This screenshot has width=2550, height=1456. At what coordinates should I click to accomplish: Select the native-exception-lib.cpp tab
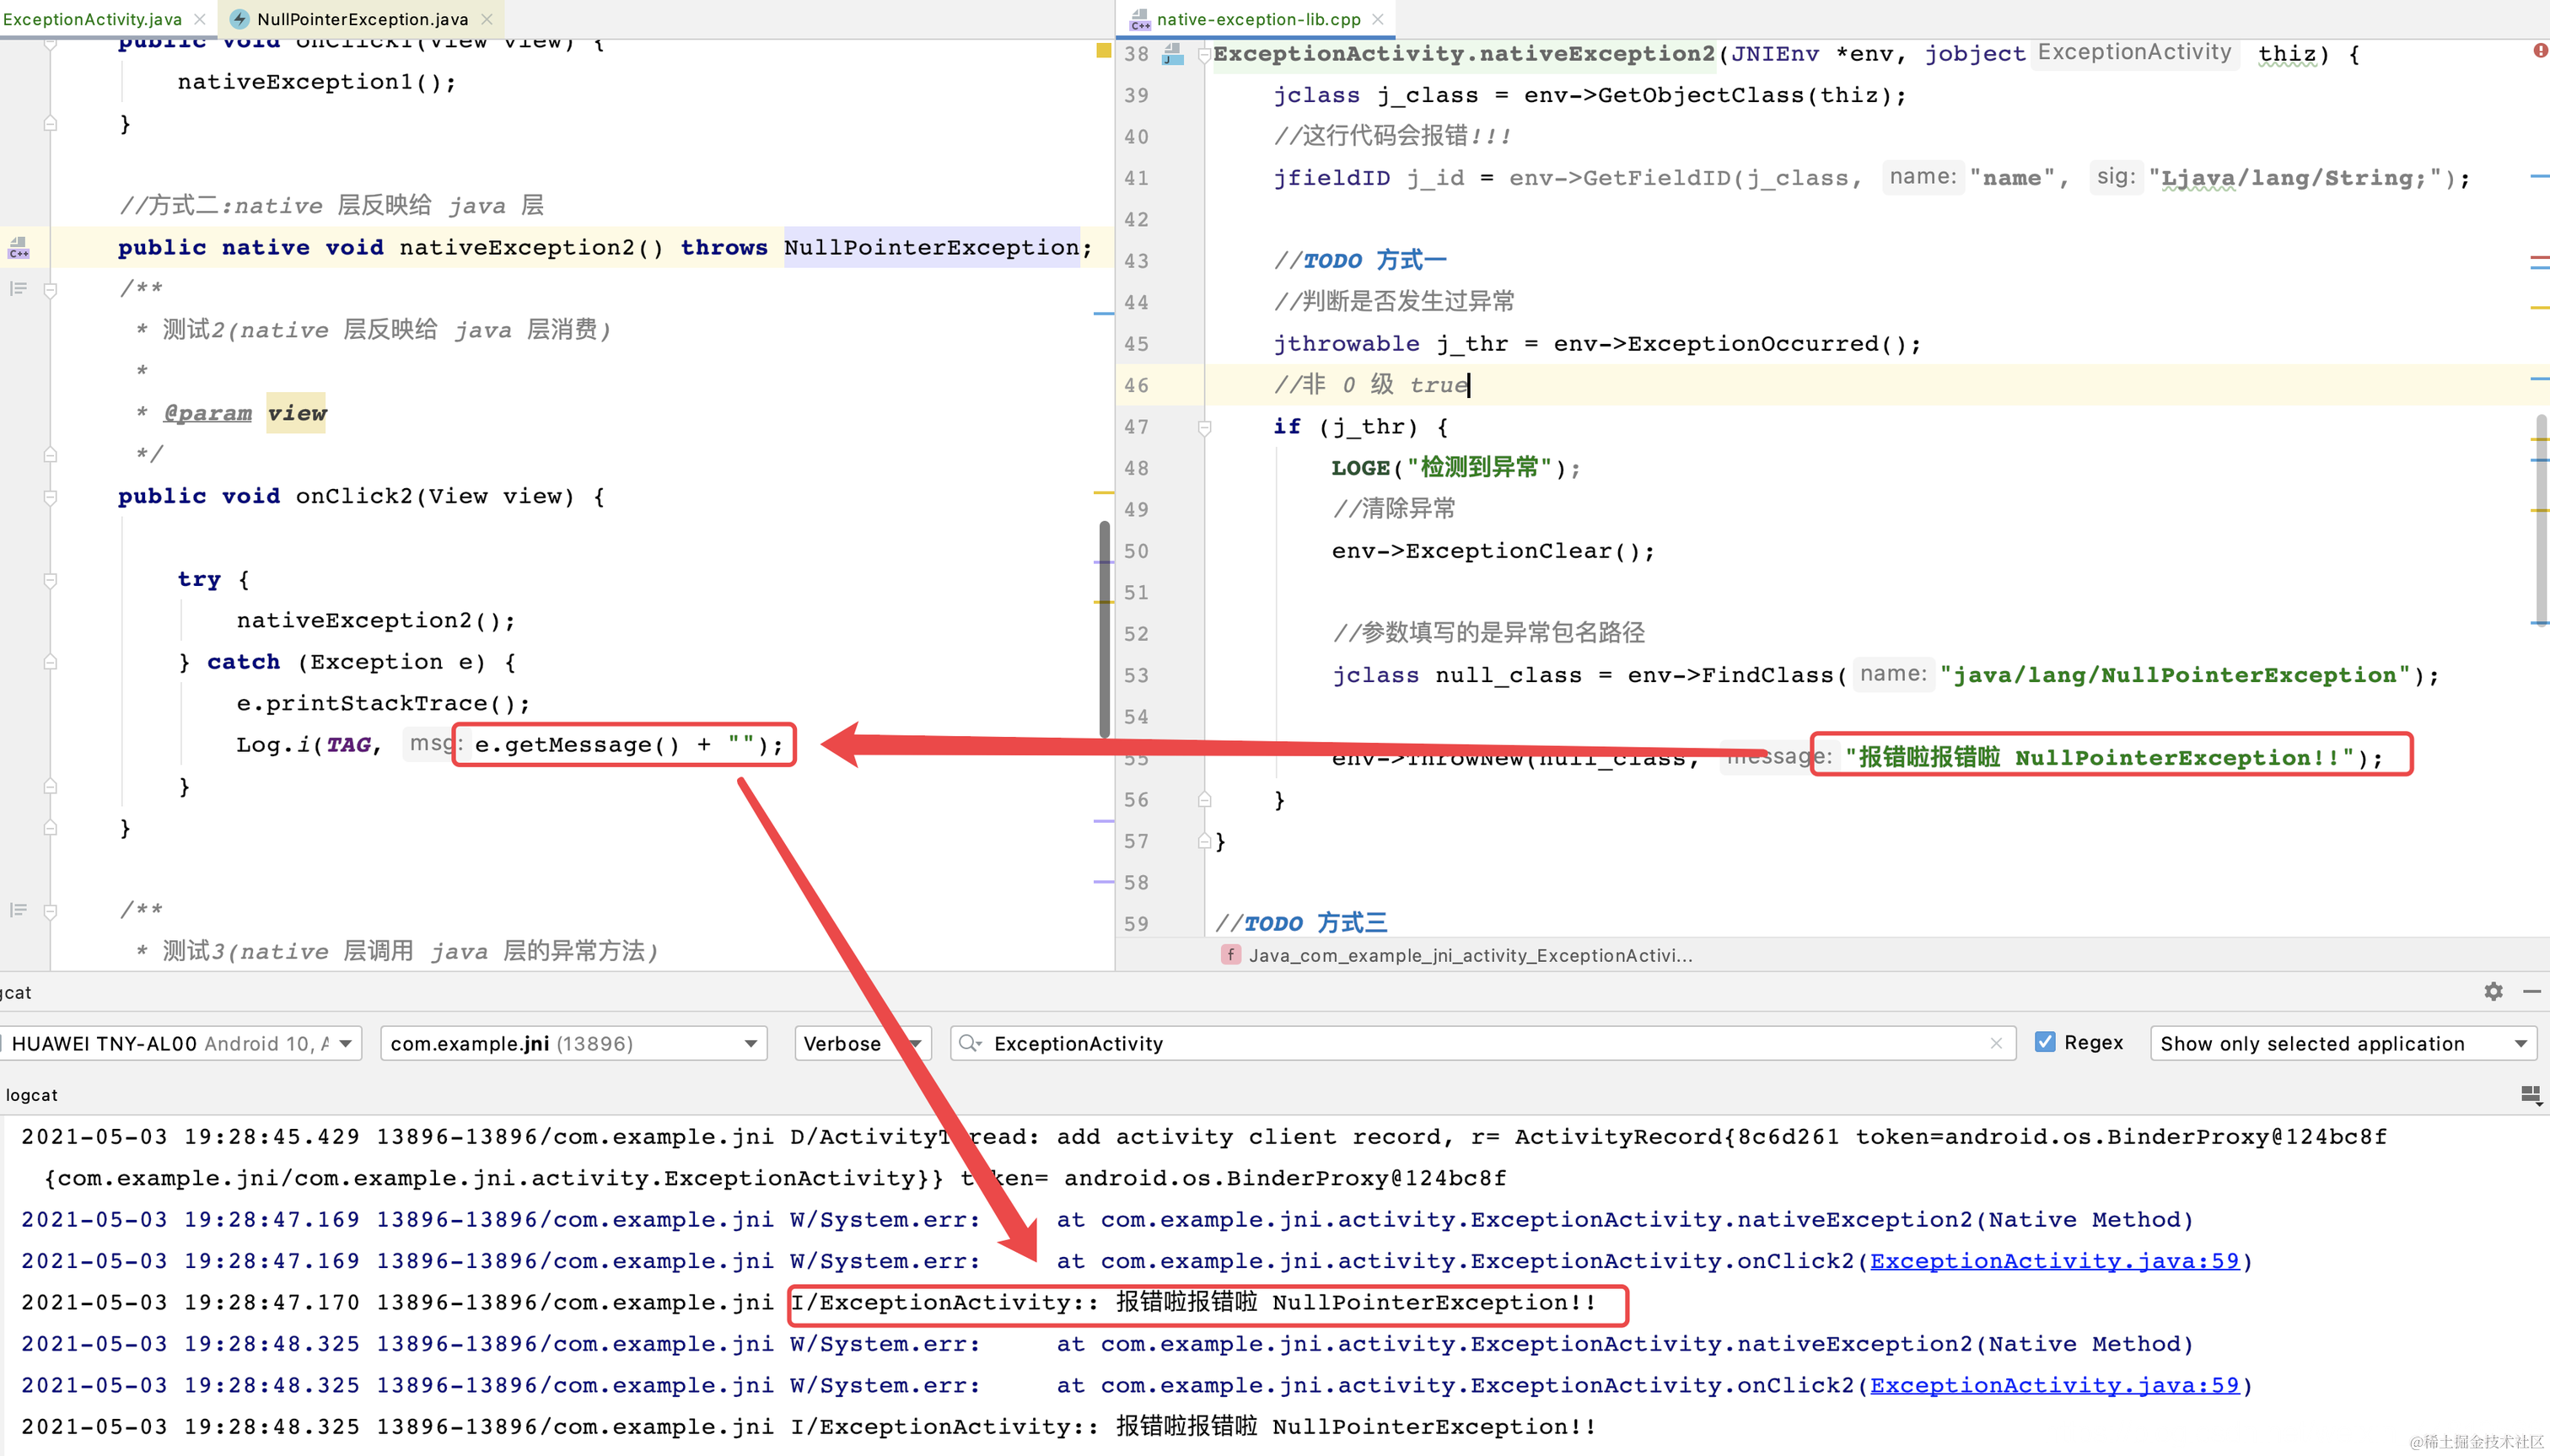[1257, 19]
